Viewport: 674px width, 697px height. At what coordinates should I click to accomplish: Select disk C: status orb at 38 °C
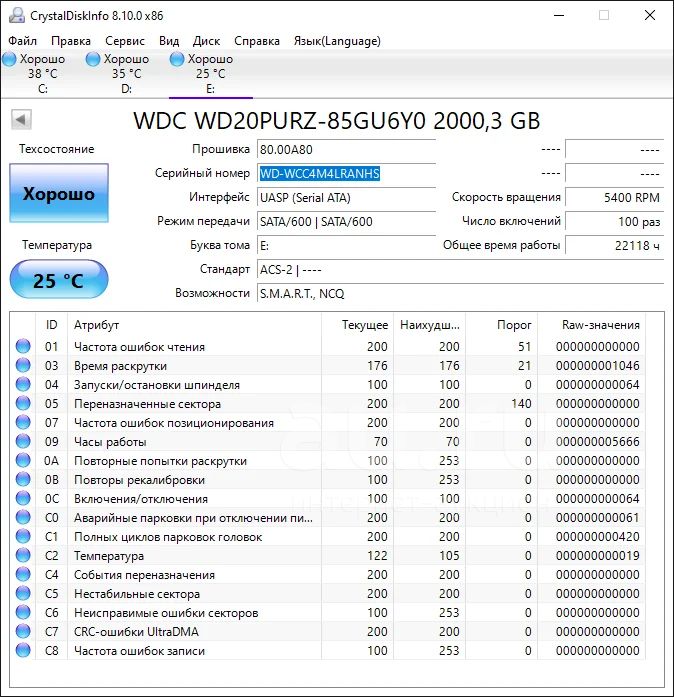pos(9,59)
